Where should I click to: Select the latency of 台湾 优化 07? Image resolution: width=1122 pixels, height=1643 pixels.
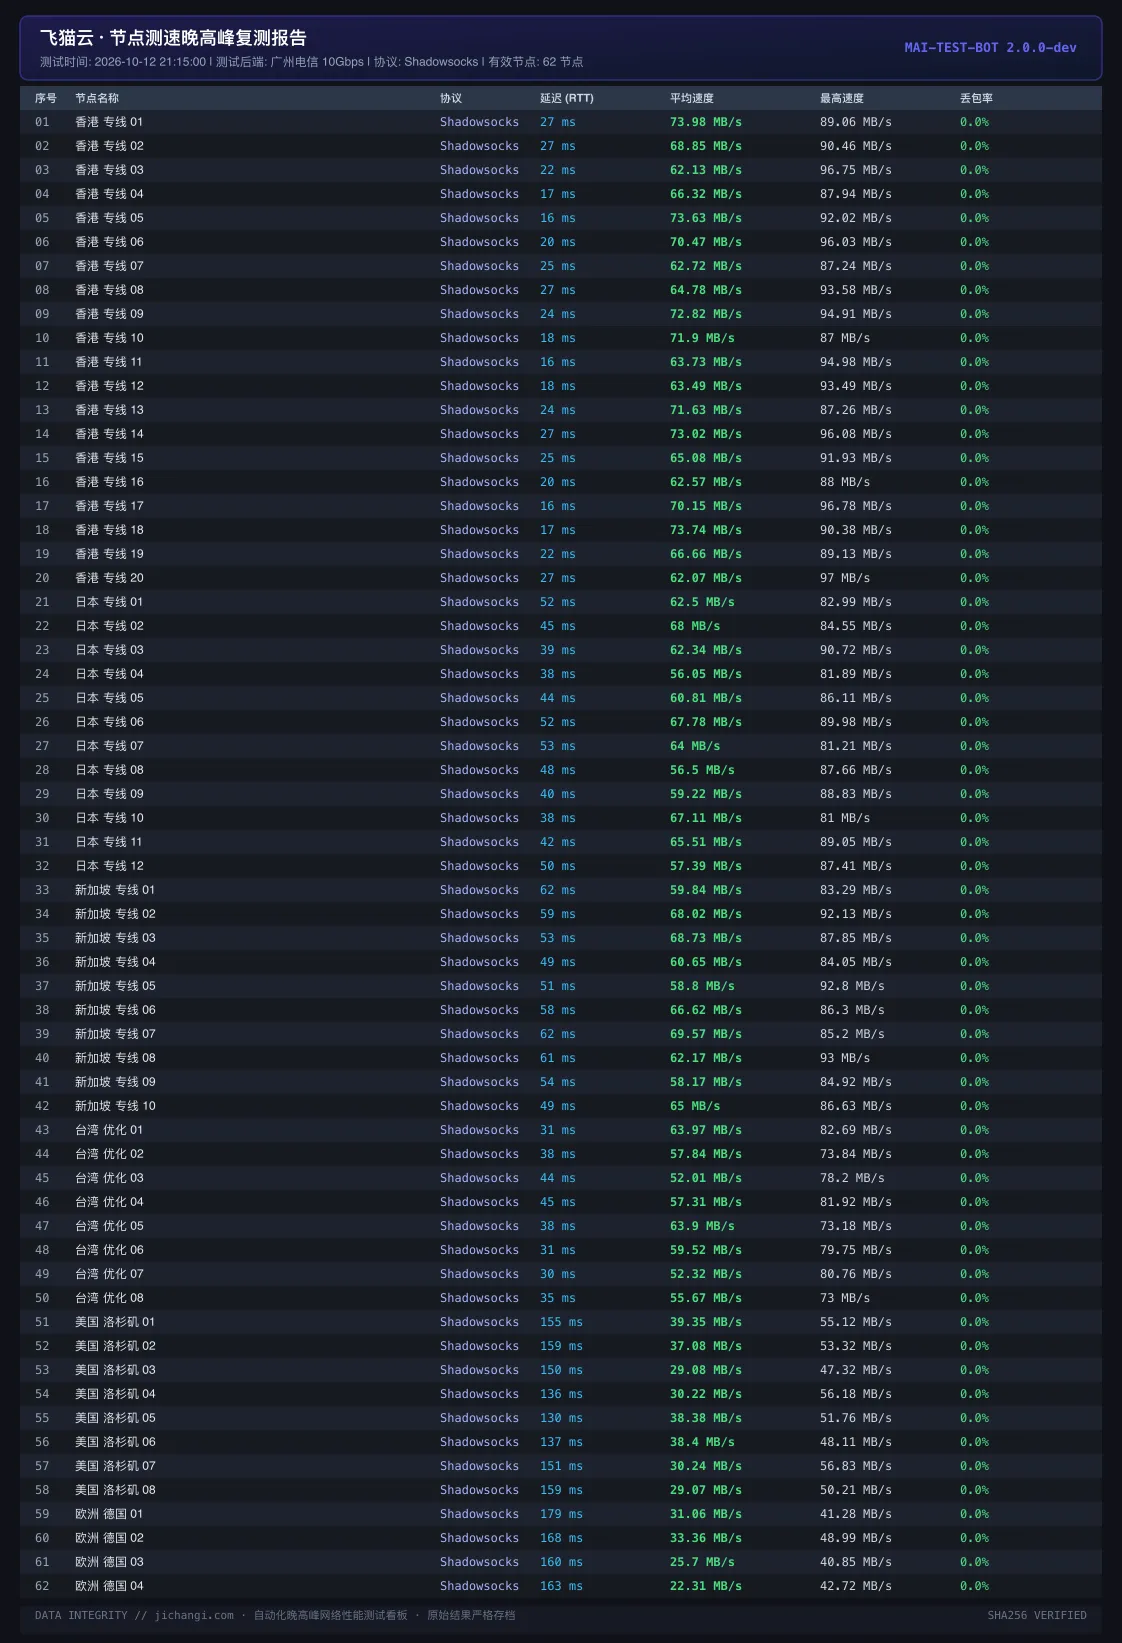(558, 1274)
